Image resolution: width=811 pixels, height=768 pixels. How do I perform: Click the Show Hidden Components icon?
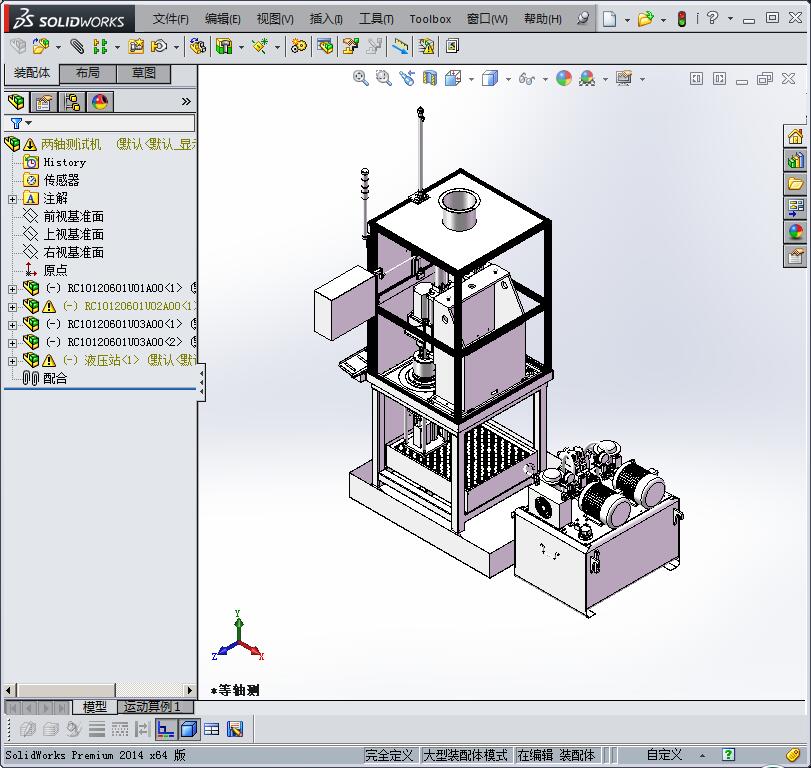click(x=197, y=47)
